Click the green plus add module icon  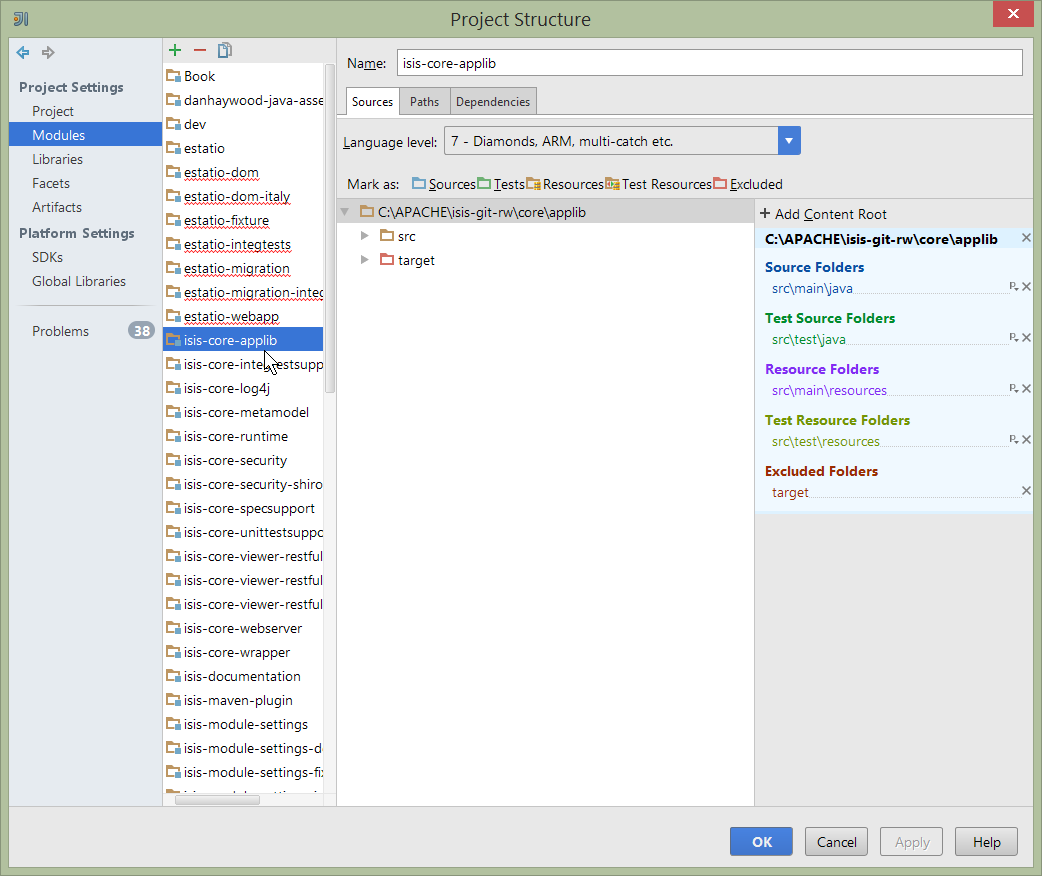(175, 50)
